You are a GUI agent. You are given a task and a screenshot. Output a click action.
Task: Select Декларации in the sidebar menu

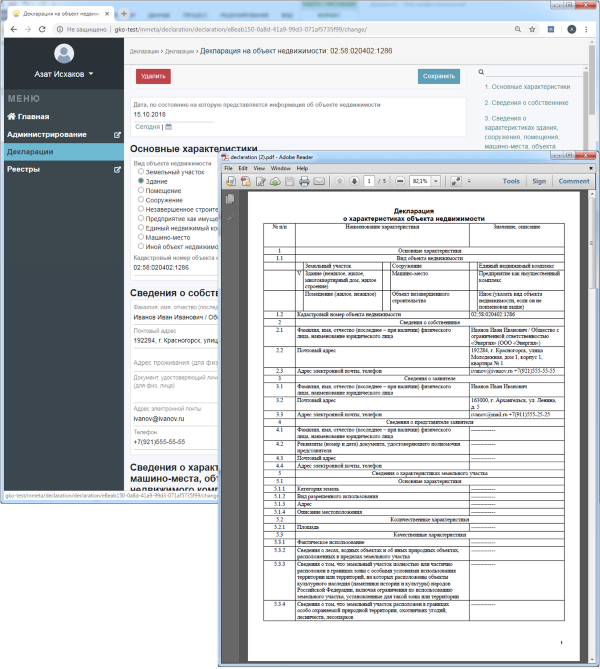click(64, 152)
